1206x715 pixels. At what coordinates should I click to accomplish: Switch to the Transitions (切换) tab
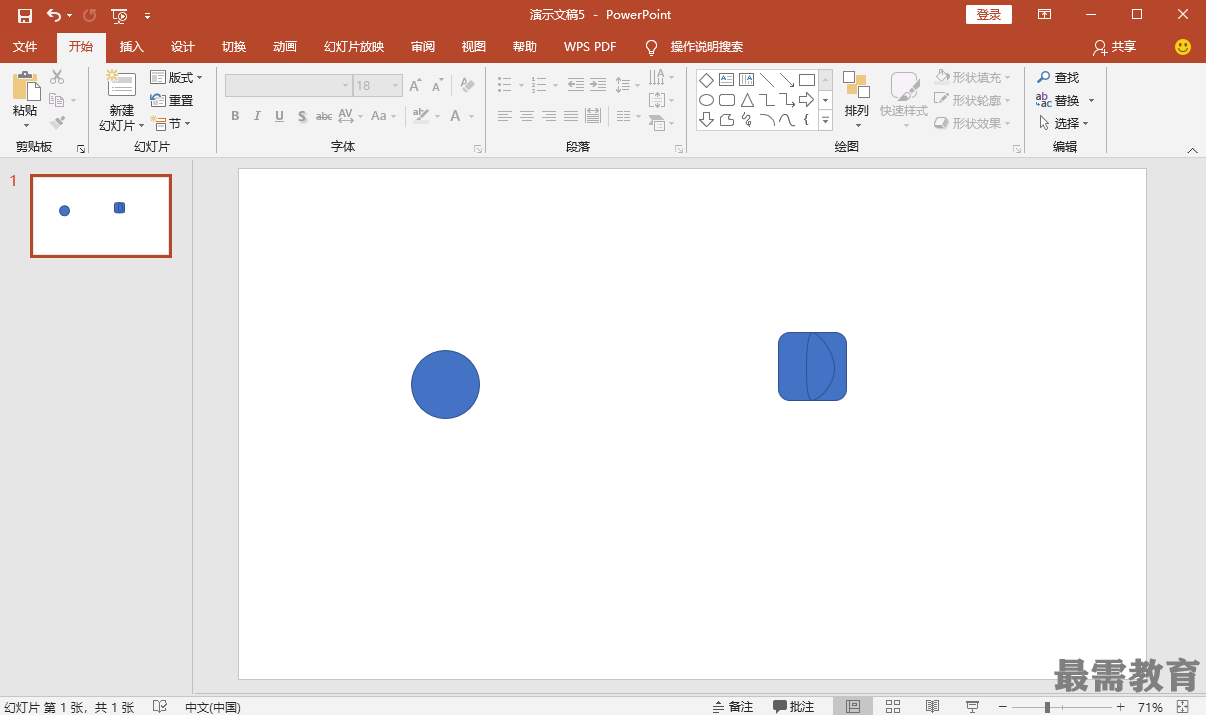pyautogui.click(x=234, y=47)
